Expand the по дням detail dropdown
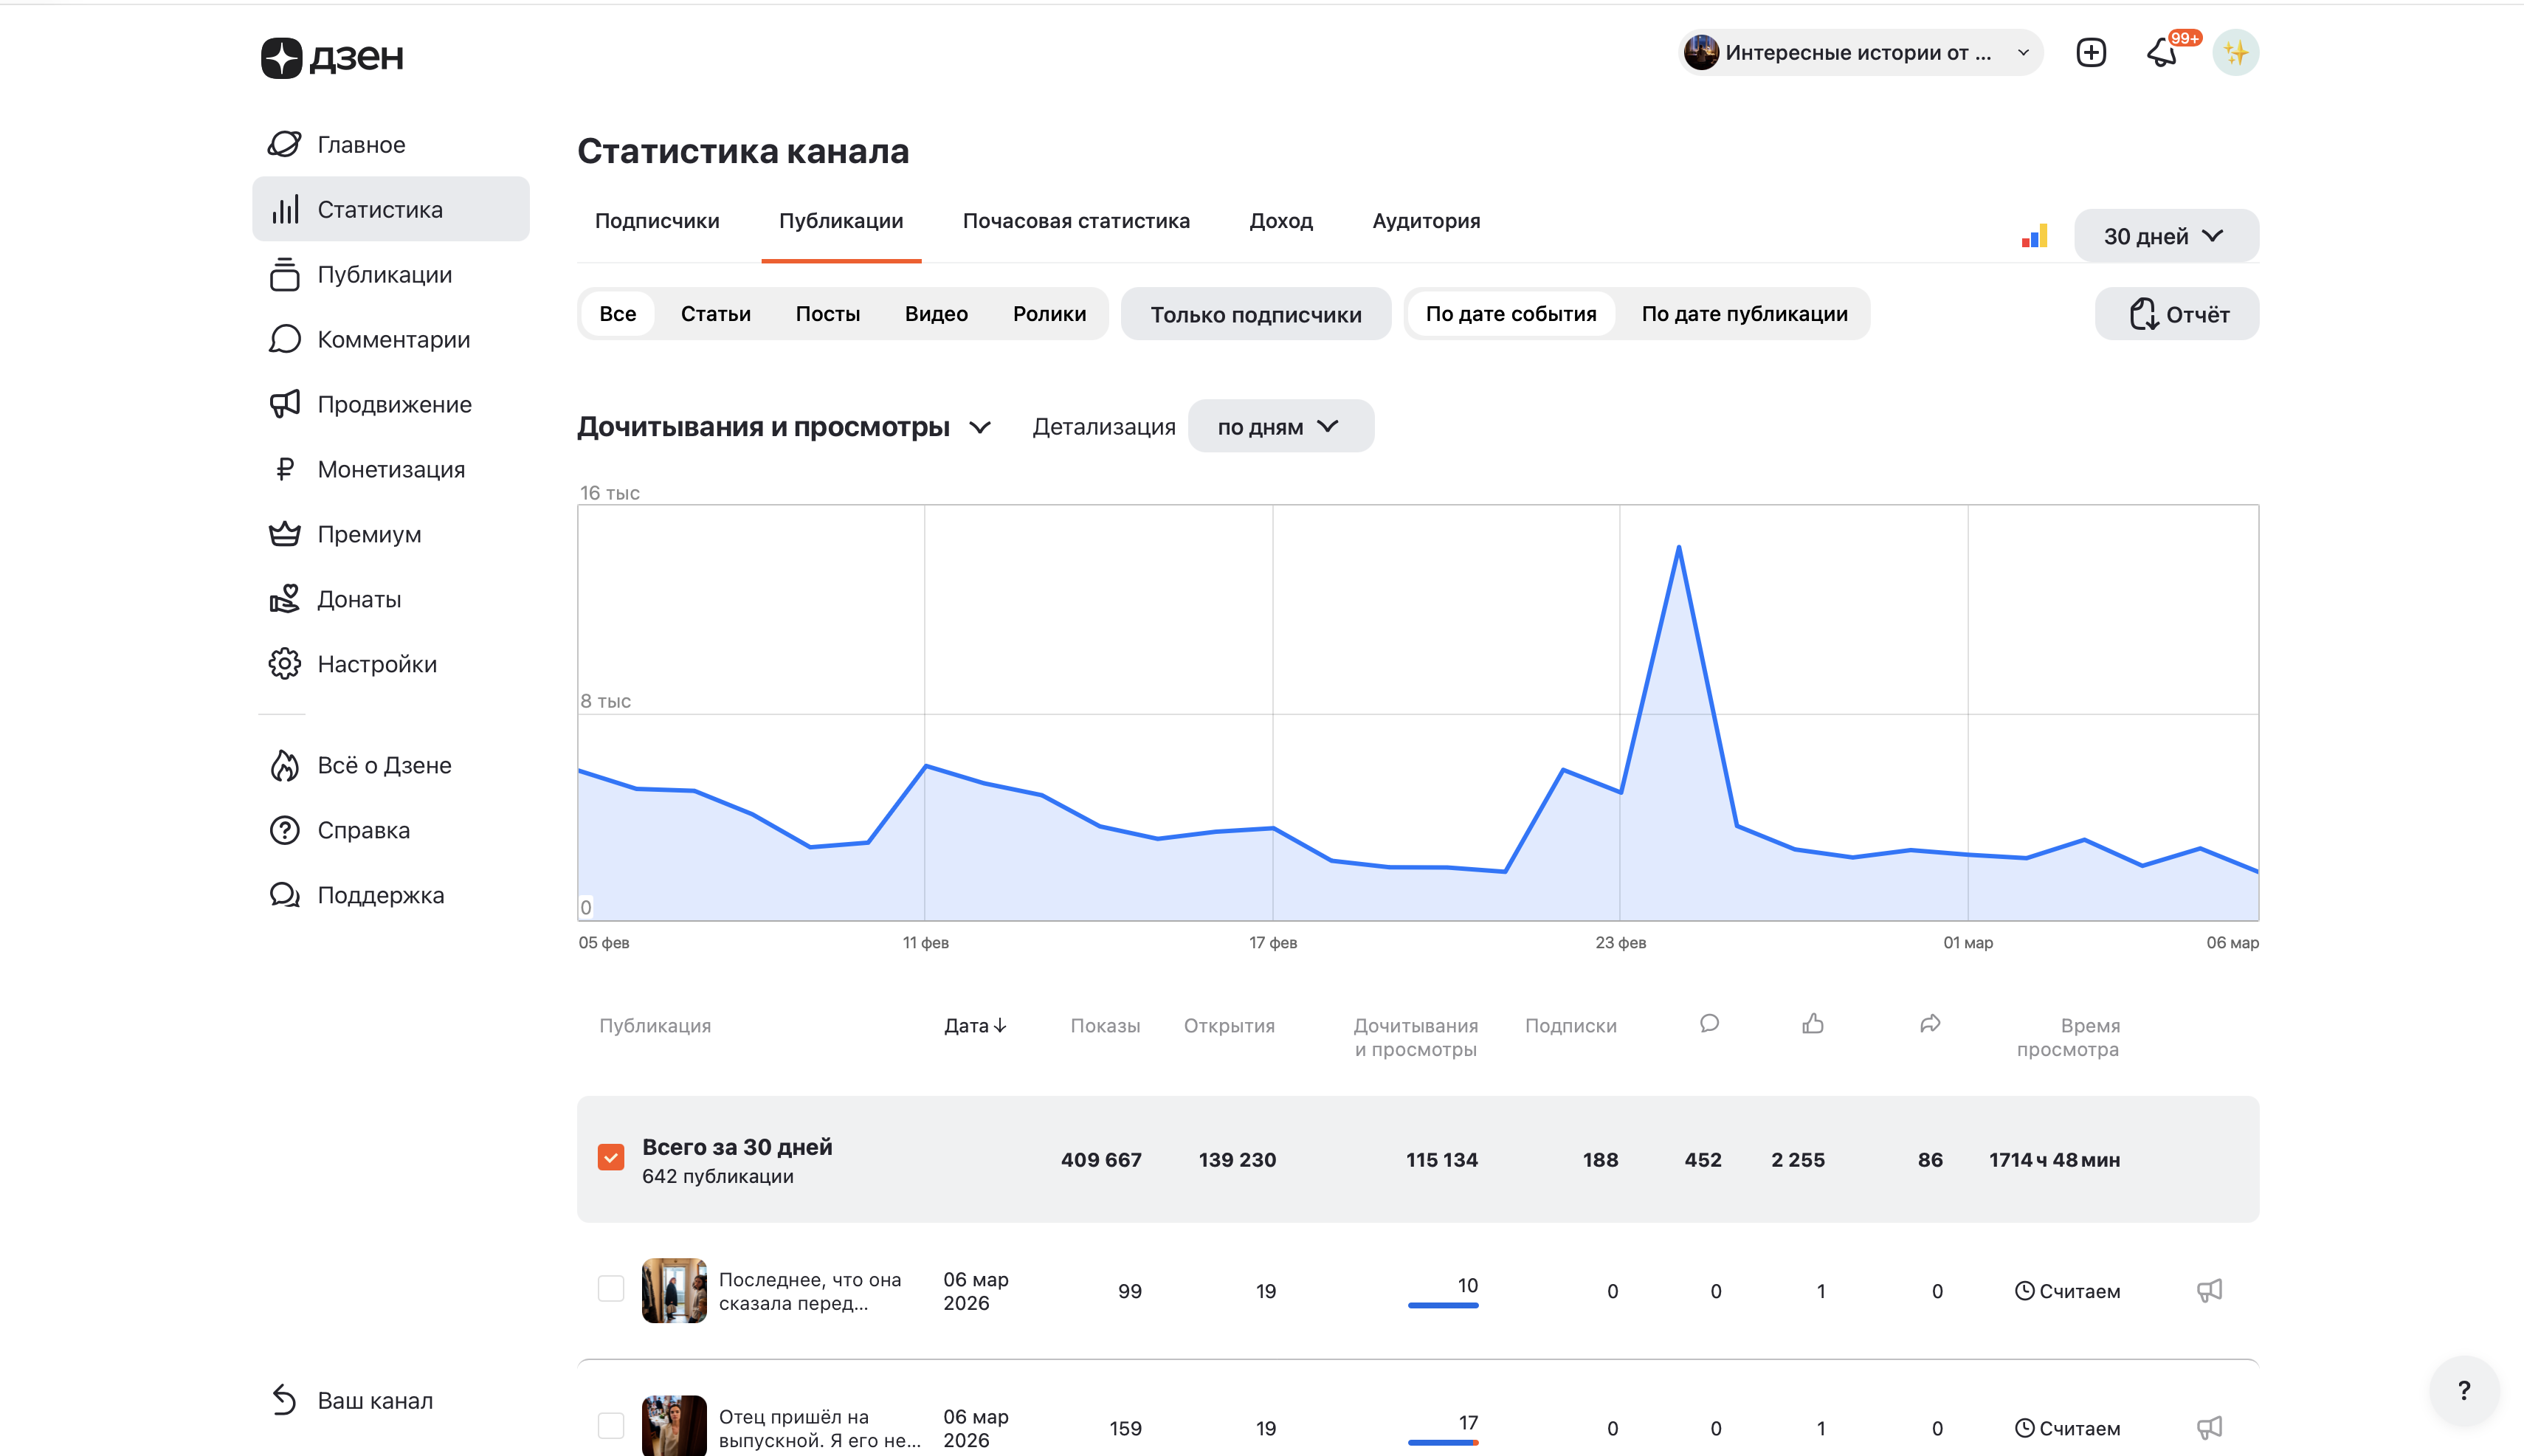This screenshot has width=2524, height=1456. [1280, 427]
